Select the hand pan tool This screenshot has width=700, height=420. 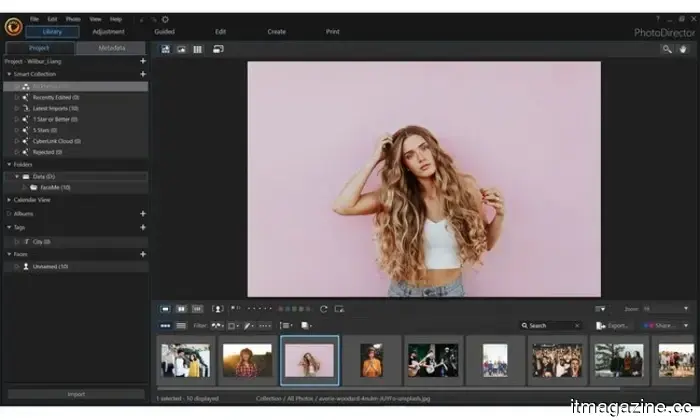[683, 49]
